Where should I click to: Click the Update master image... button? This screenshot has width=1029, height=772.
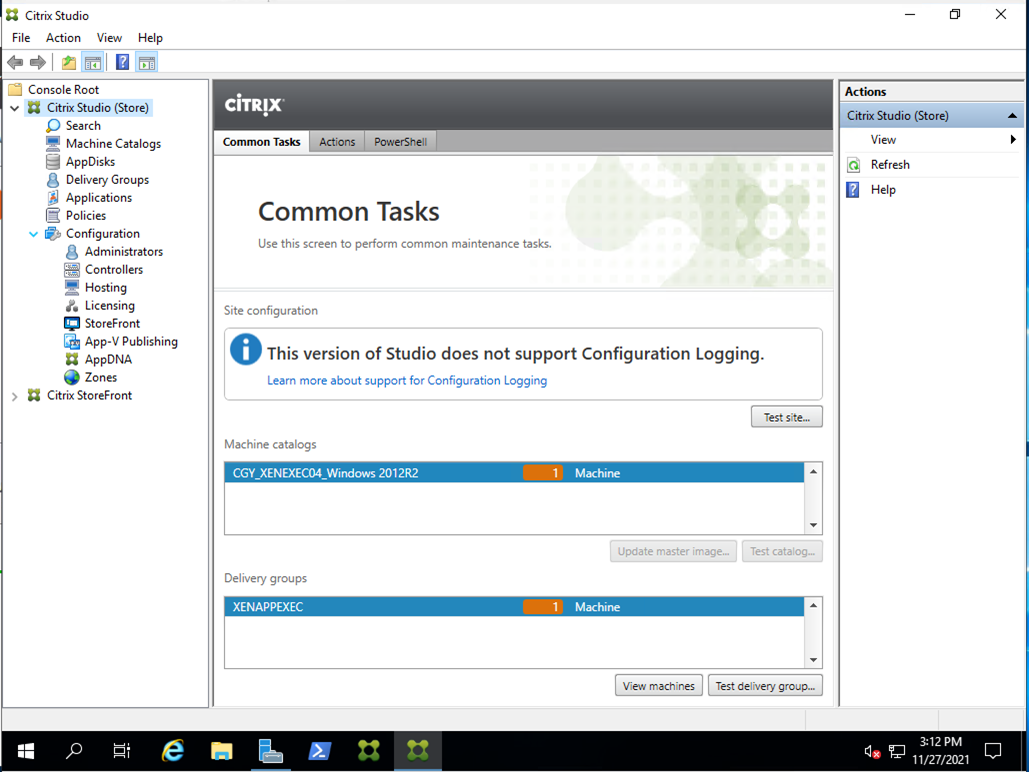point(673,551)
